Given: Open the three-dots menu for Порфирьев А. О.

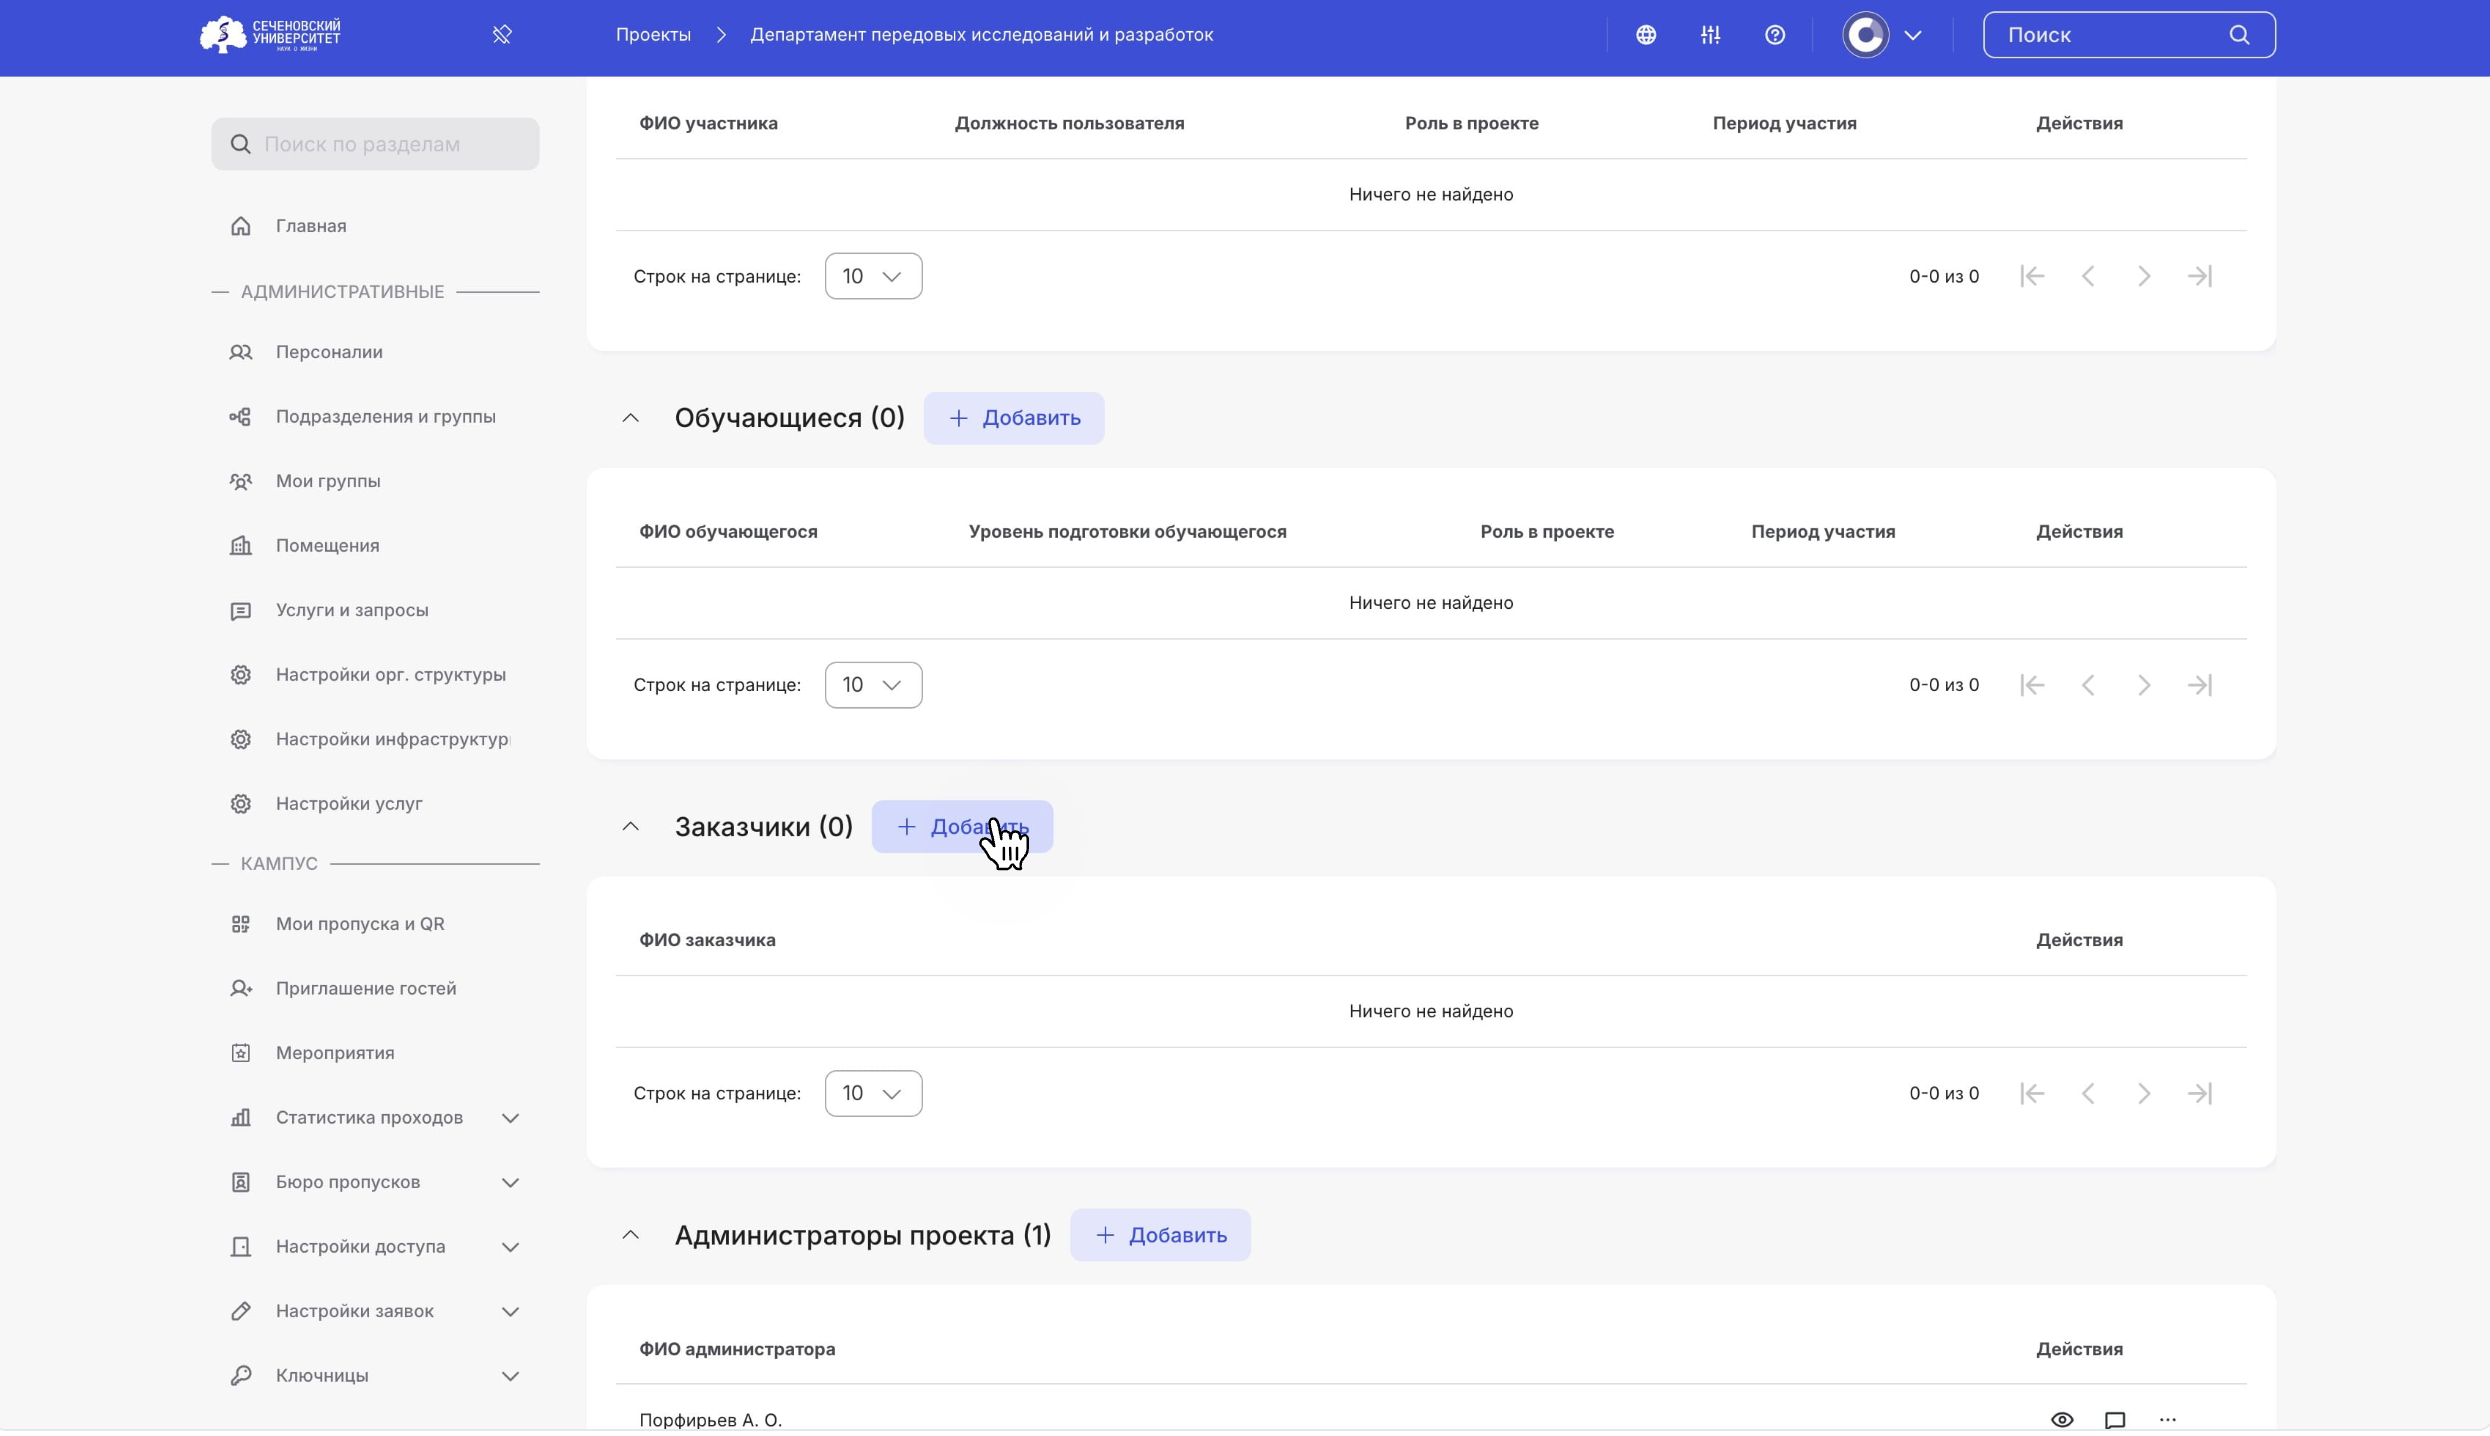Looking at the screenshot, I should coord(2167,1419).
